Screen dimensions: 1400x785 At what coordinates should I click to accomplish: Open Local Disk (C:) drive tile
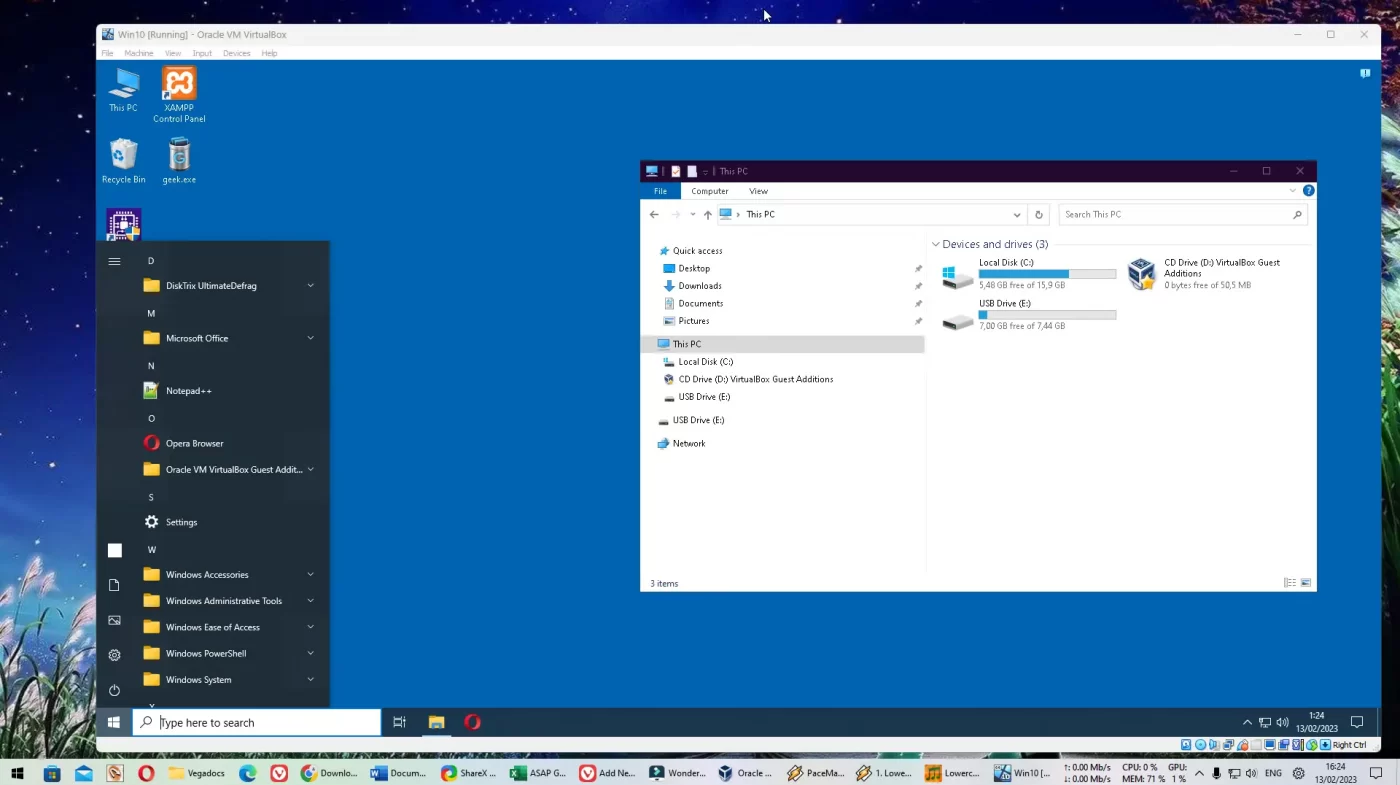[1029, 274]
